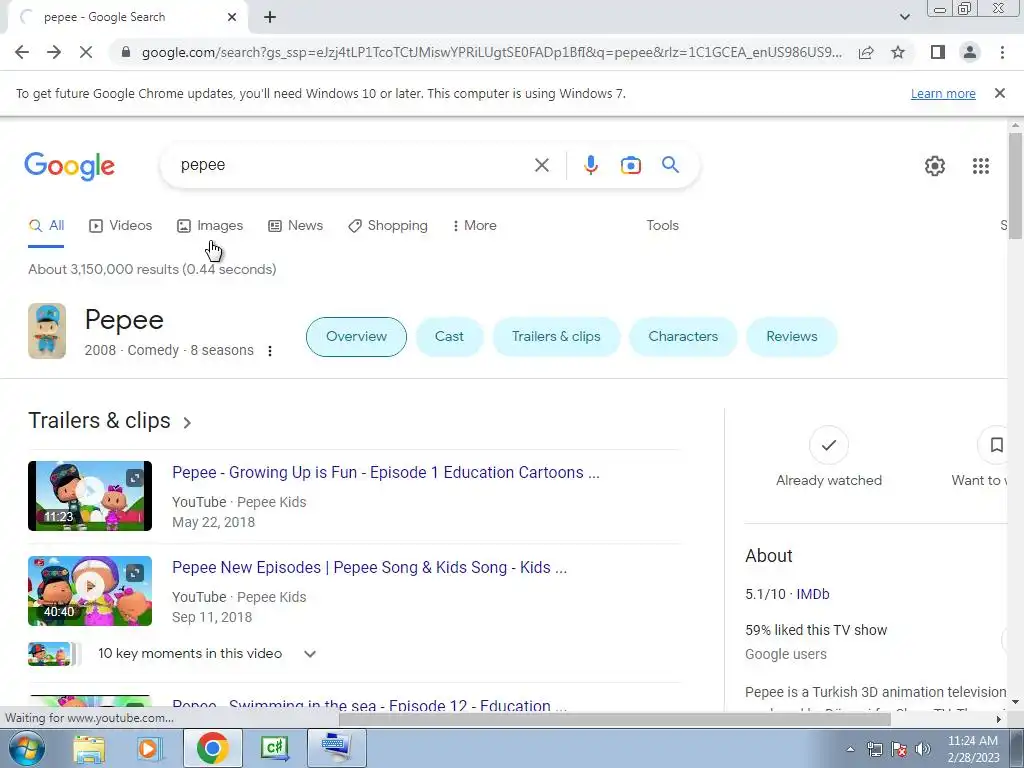Open Google search settings gear
Viewport: 1024px width, 768px height.
click(935, 166)
